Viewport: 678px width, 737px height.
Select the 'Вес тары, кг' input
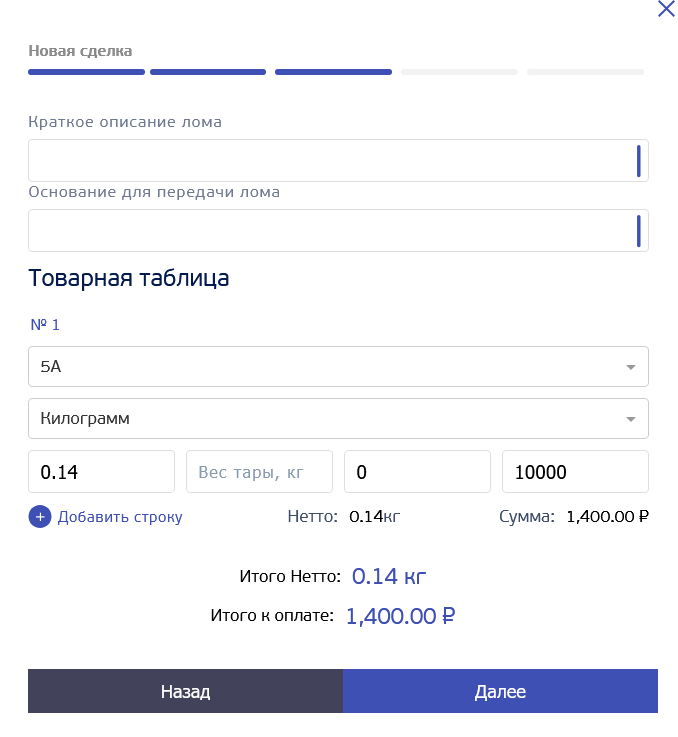(x=259, y=472)
